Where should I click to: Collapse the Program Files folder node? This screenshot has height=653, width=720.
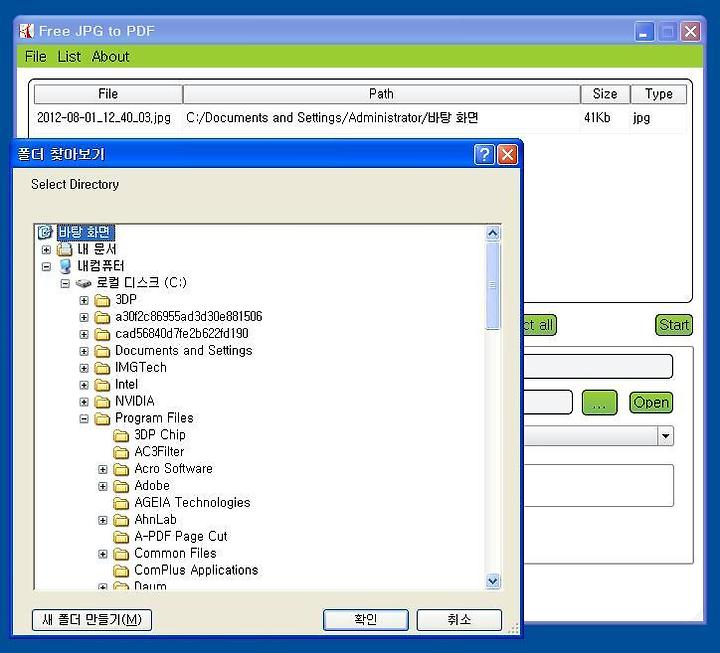(x=84, y=419)
